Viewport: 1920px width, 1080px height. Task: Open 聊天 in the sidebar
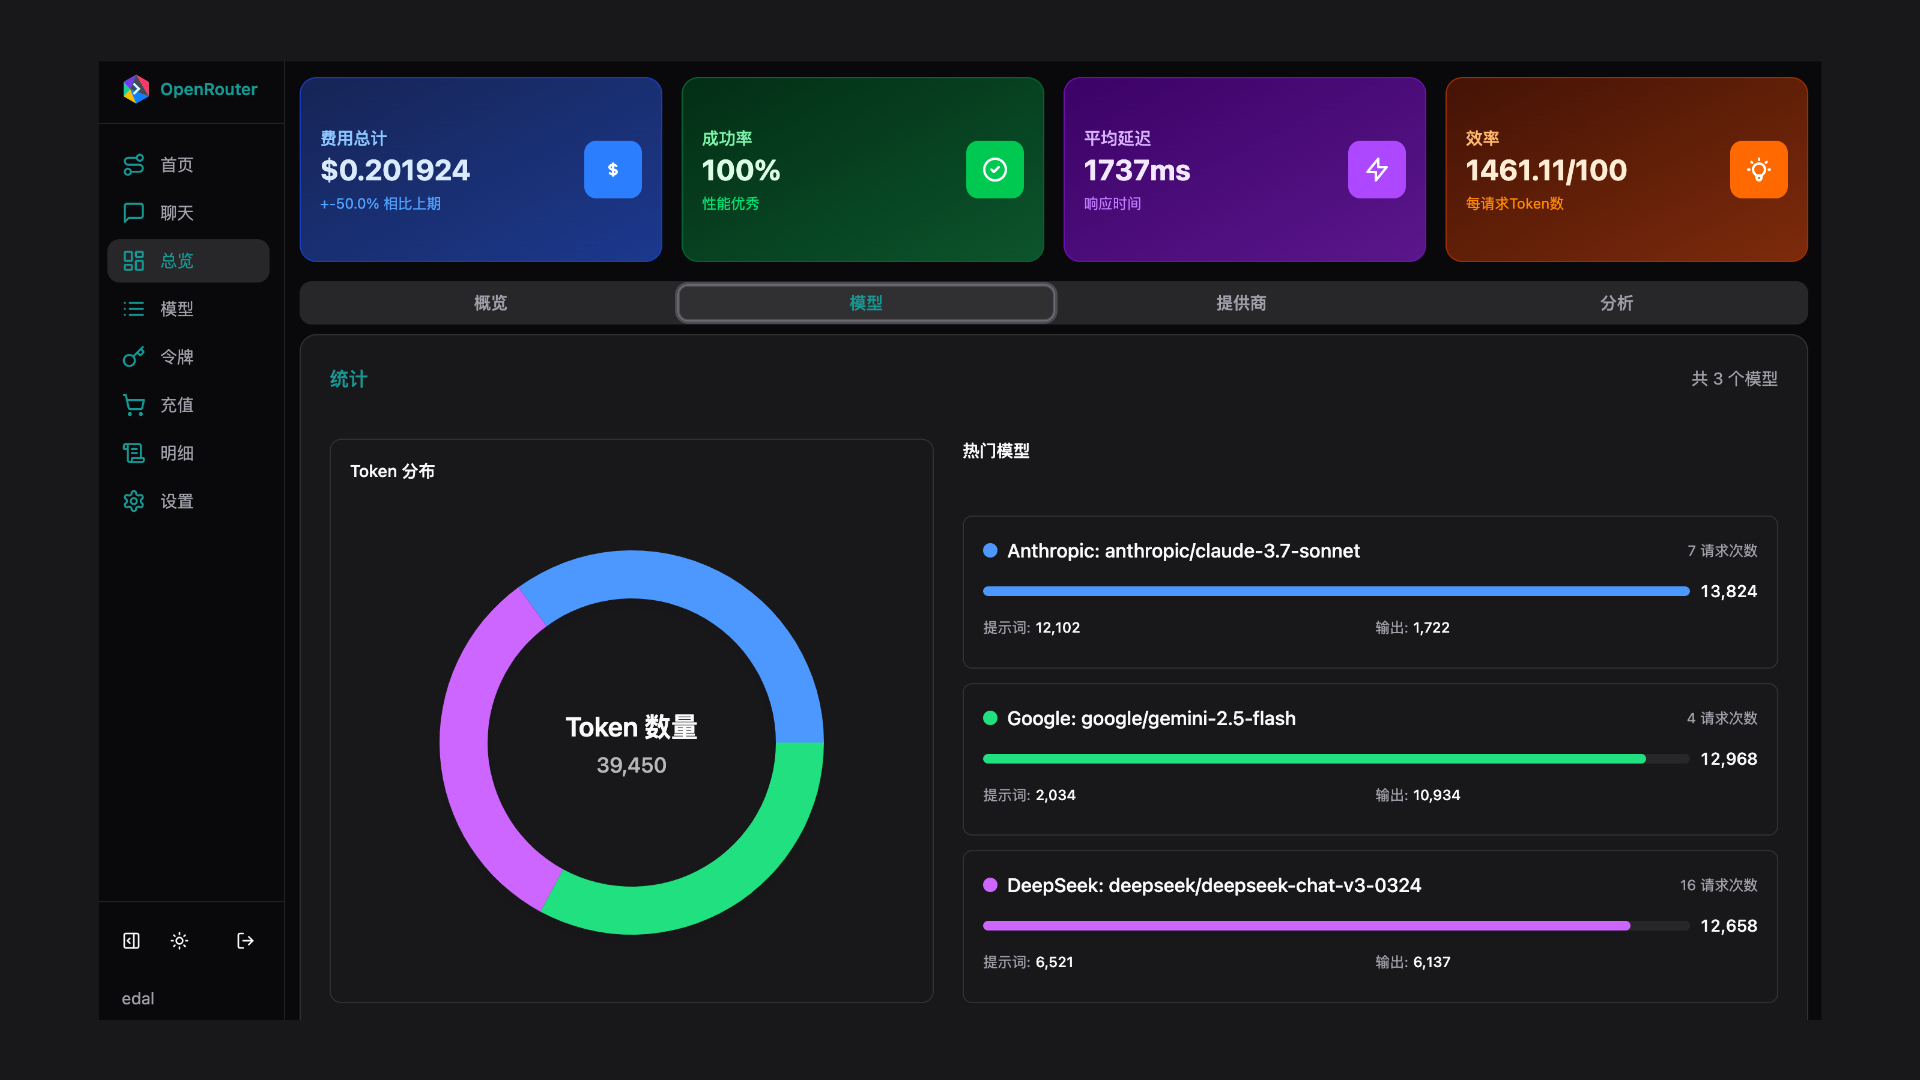click(188, 213)
